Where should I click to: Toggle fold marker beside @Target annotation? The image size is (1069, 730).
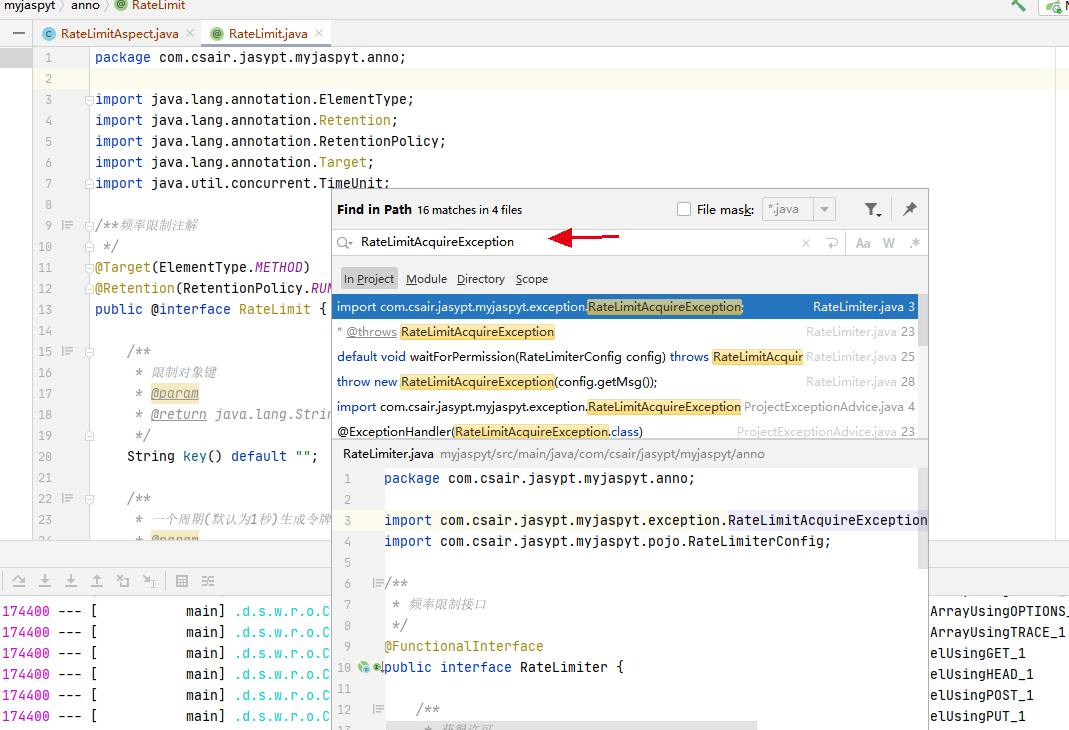tap(89, 268)
